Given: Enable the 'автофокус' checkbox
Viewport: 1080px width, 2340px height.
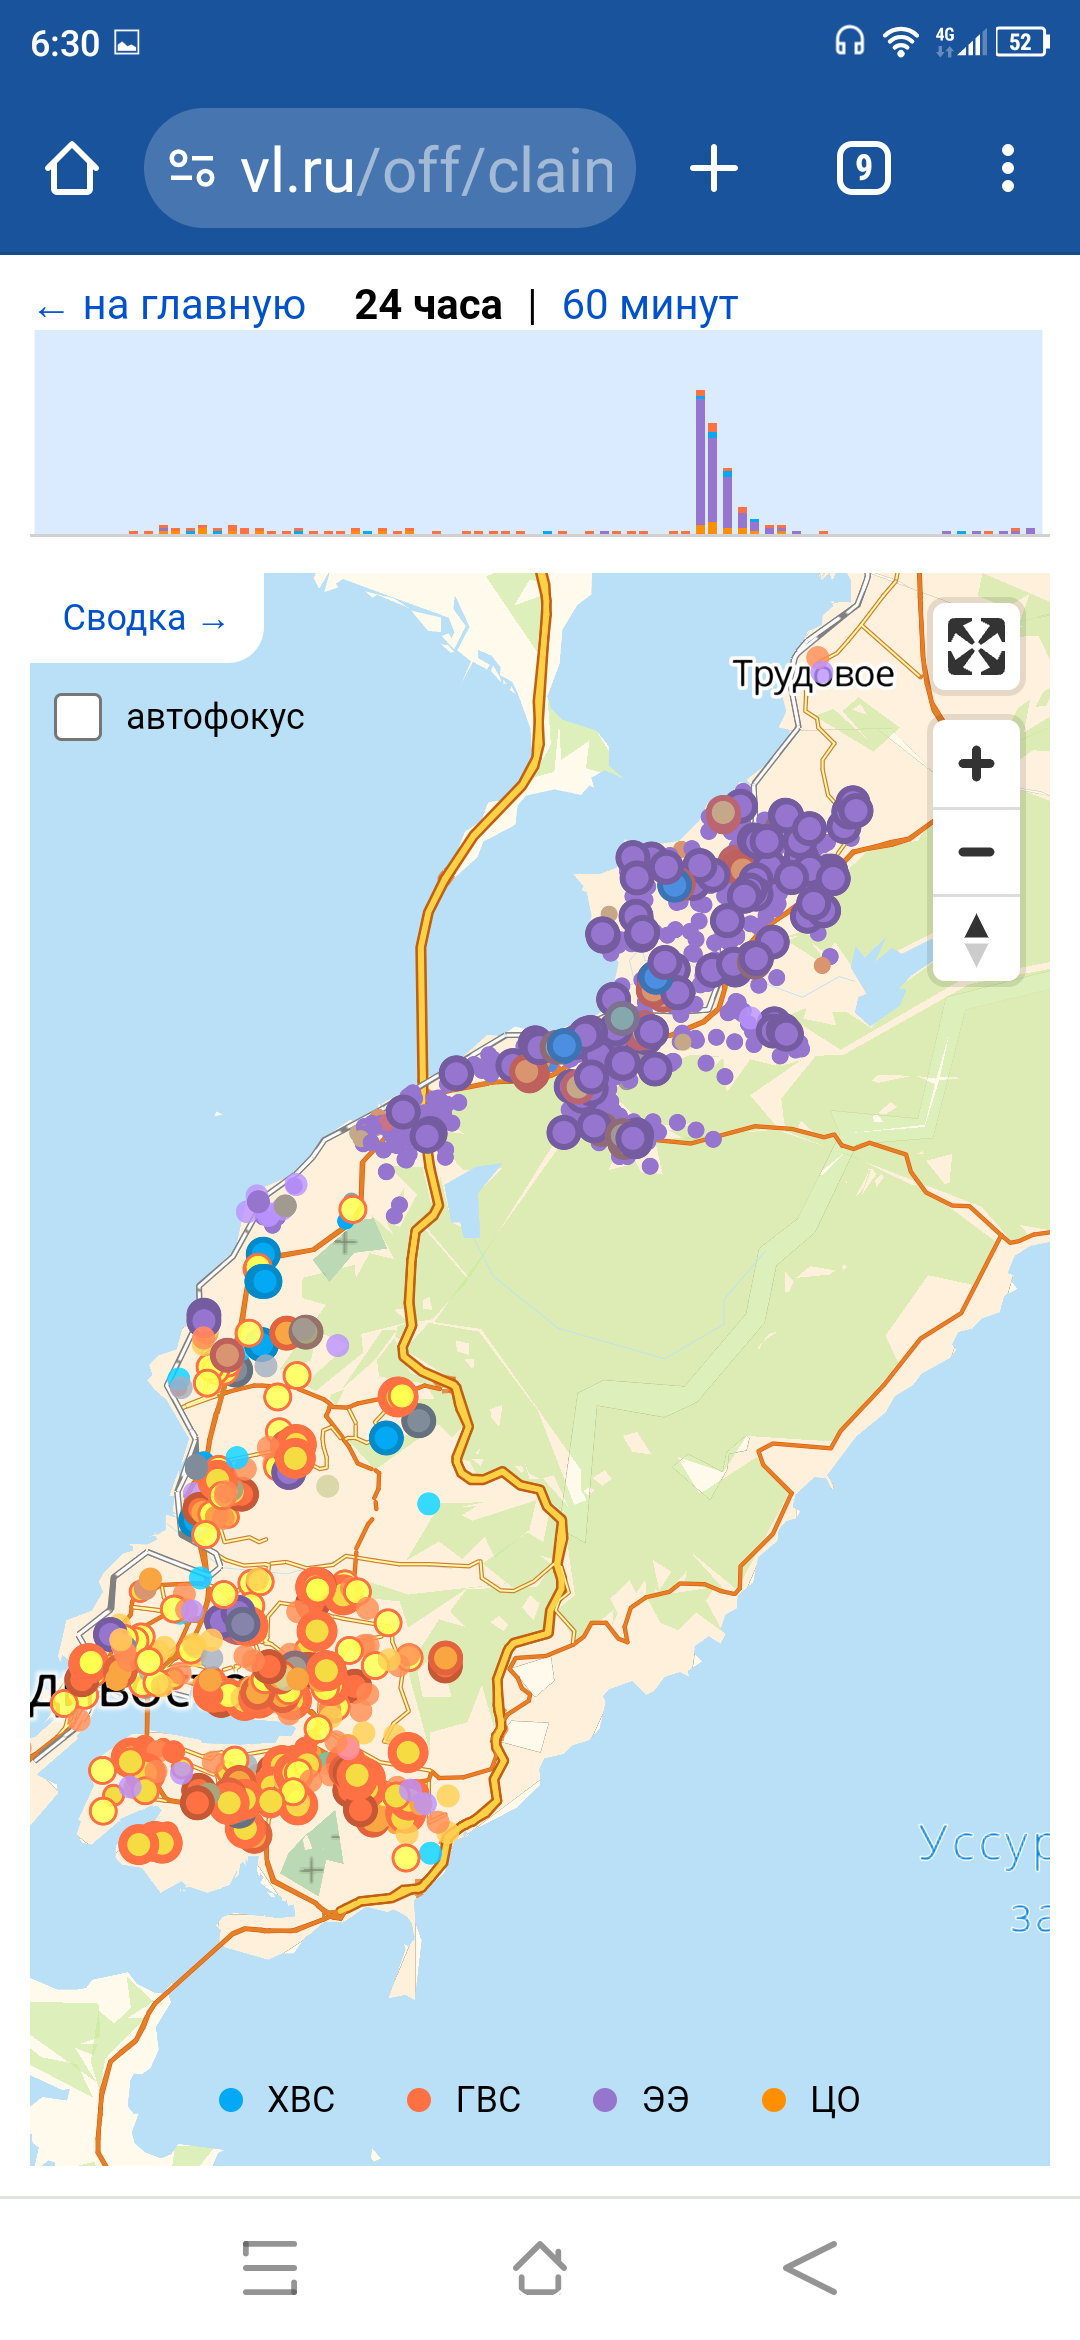Looking at the screenshot, I should pyautogui.click(x=78, y=717).
